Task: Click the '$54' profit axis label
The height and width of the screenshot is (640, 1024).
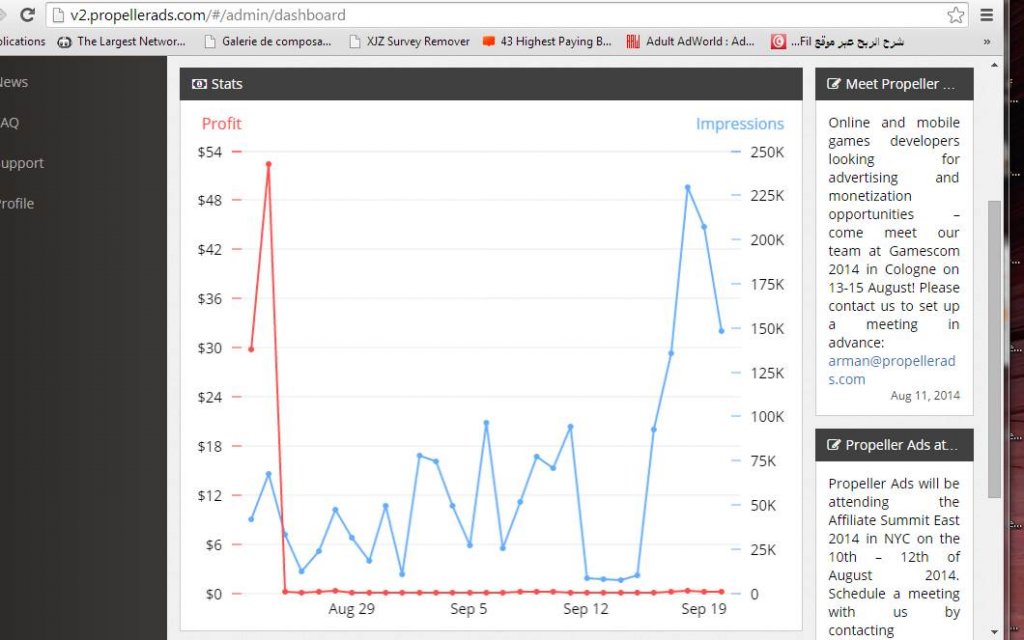Action: (x=210, y=152)
